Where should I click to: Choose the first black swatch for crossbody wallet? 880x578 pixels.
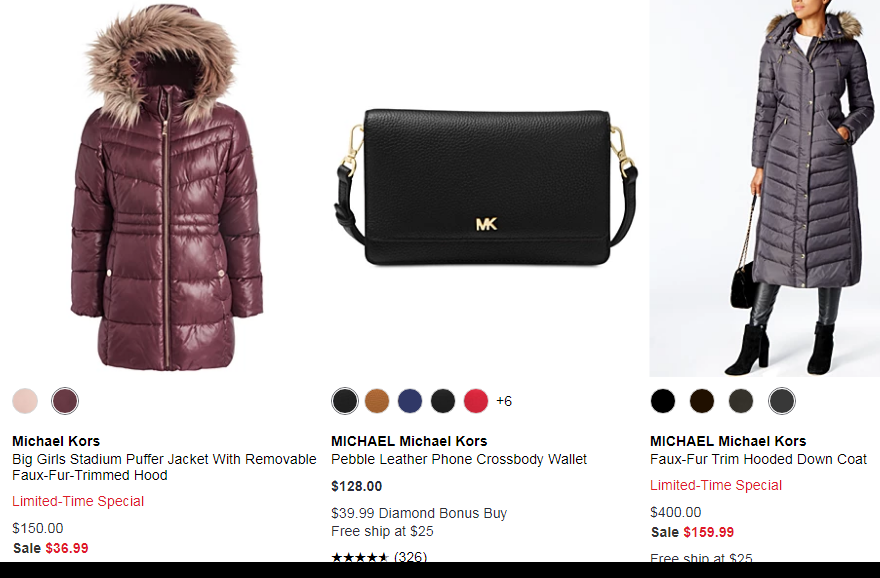coord(345,401)
